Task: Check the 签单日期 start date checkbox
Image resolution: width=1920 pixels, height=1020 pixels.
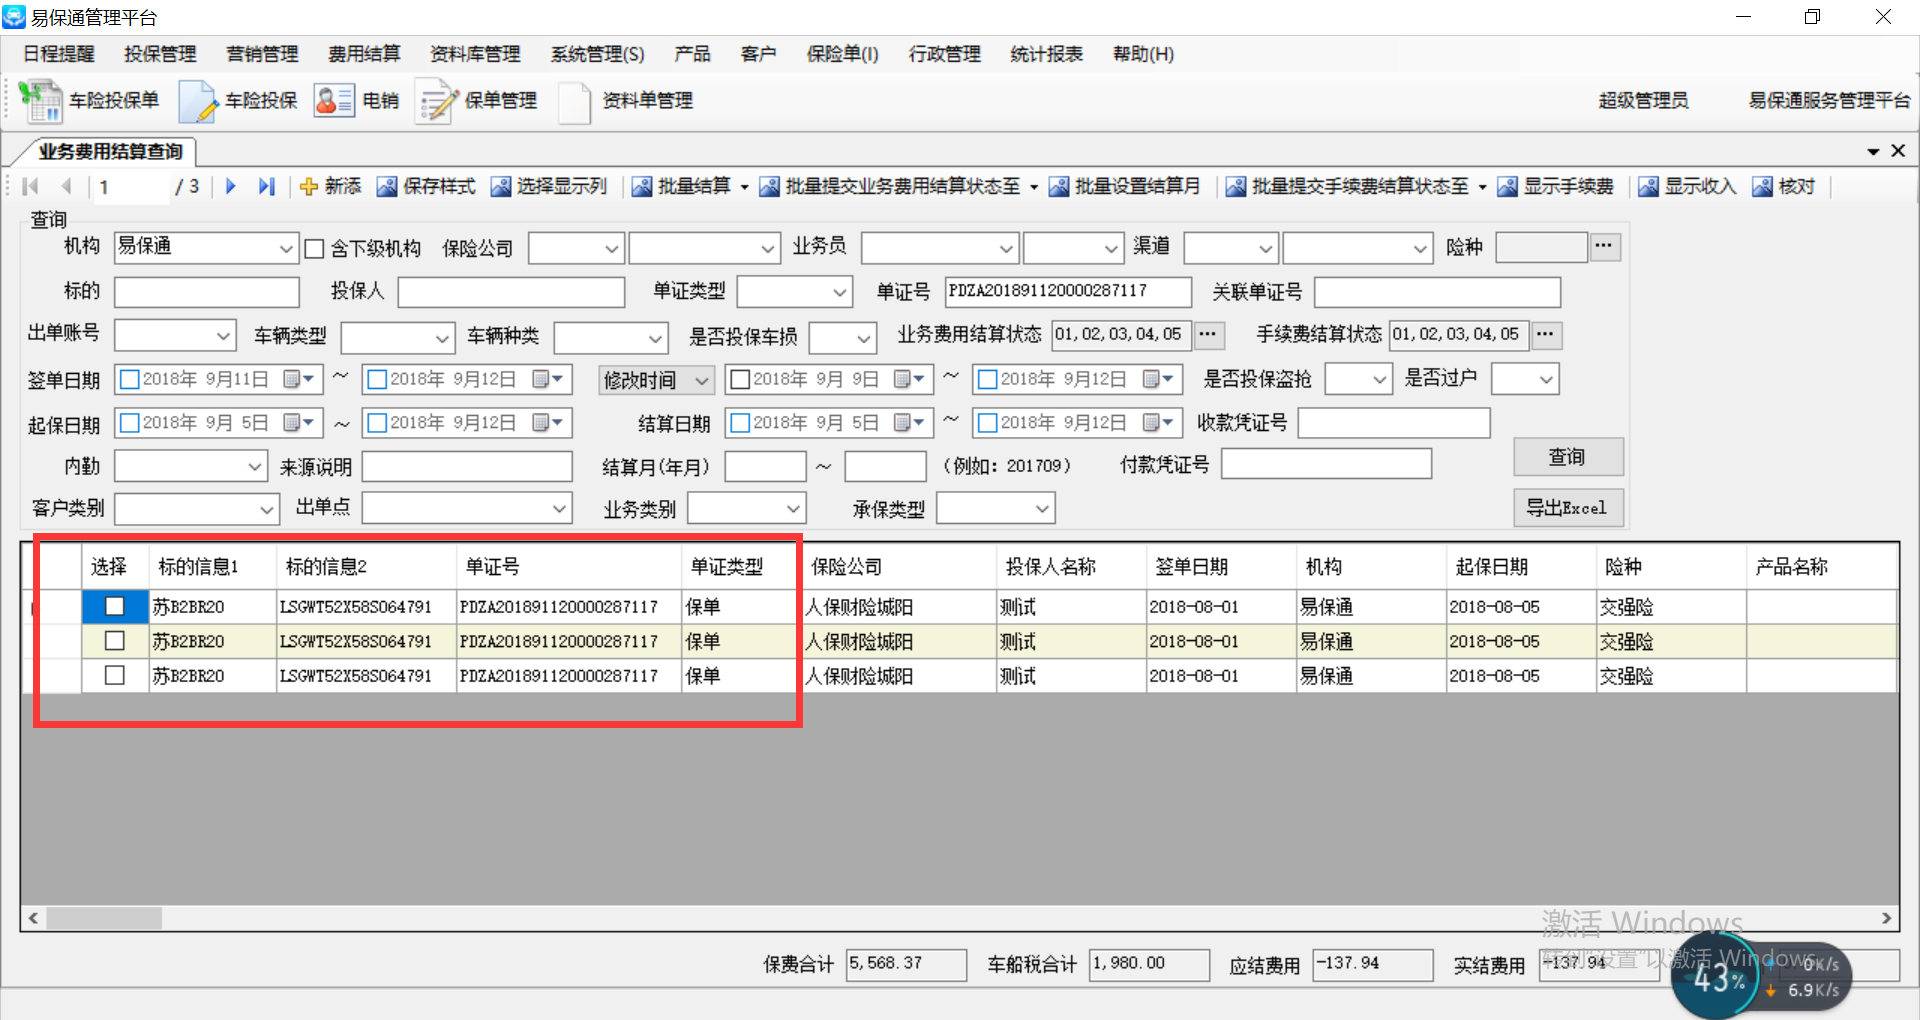Action: pyautogui.click(x=129, y=380)
